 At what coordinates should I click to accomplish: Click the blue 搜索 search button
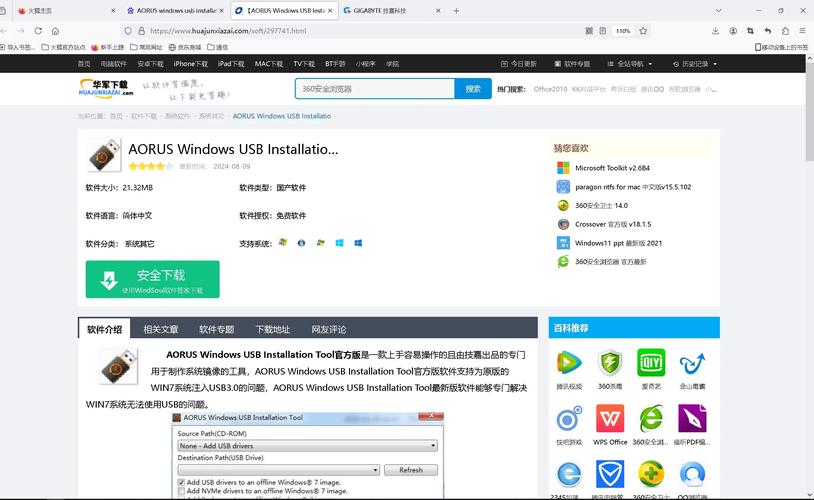pyautogui.click(x=473, y=89)
